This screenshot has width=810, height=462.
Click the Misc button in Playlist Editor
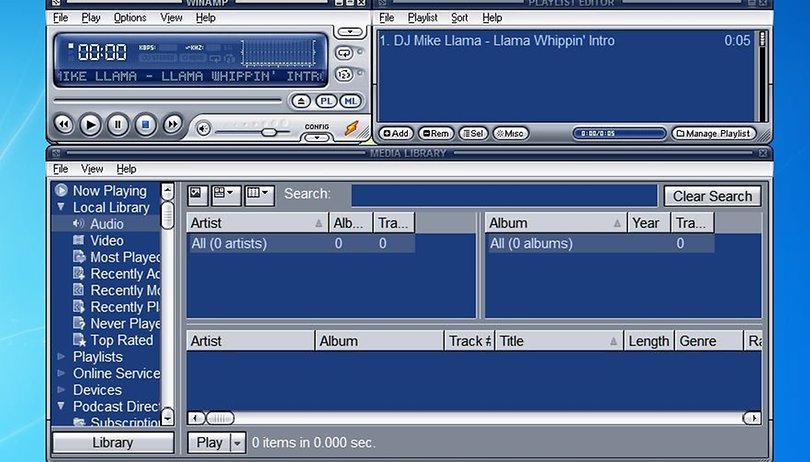[510, 133]
